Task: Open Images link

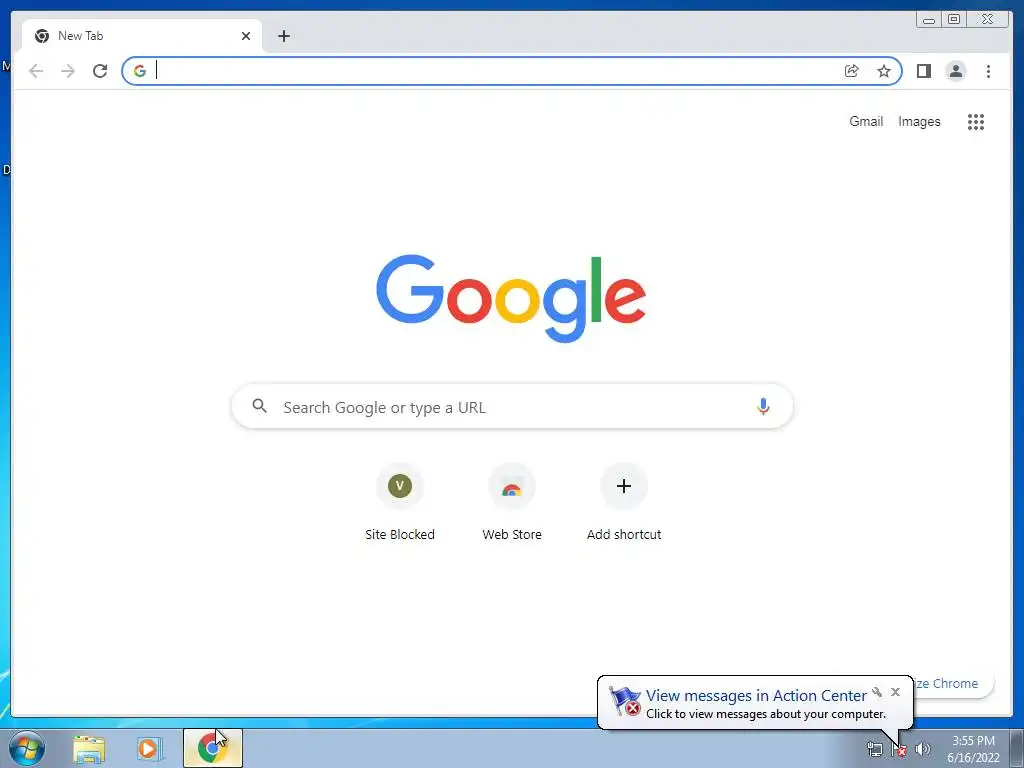Action: tap(919, 121)
